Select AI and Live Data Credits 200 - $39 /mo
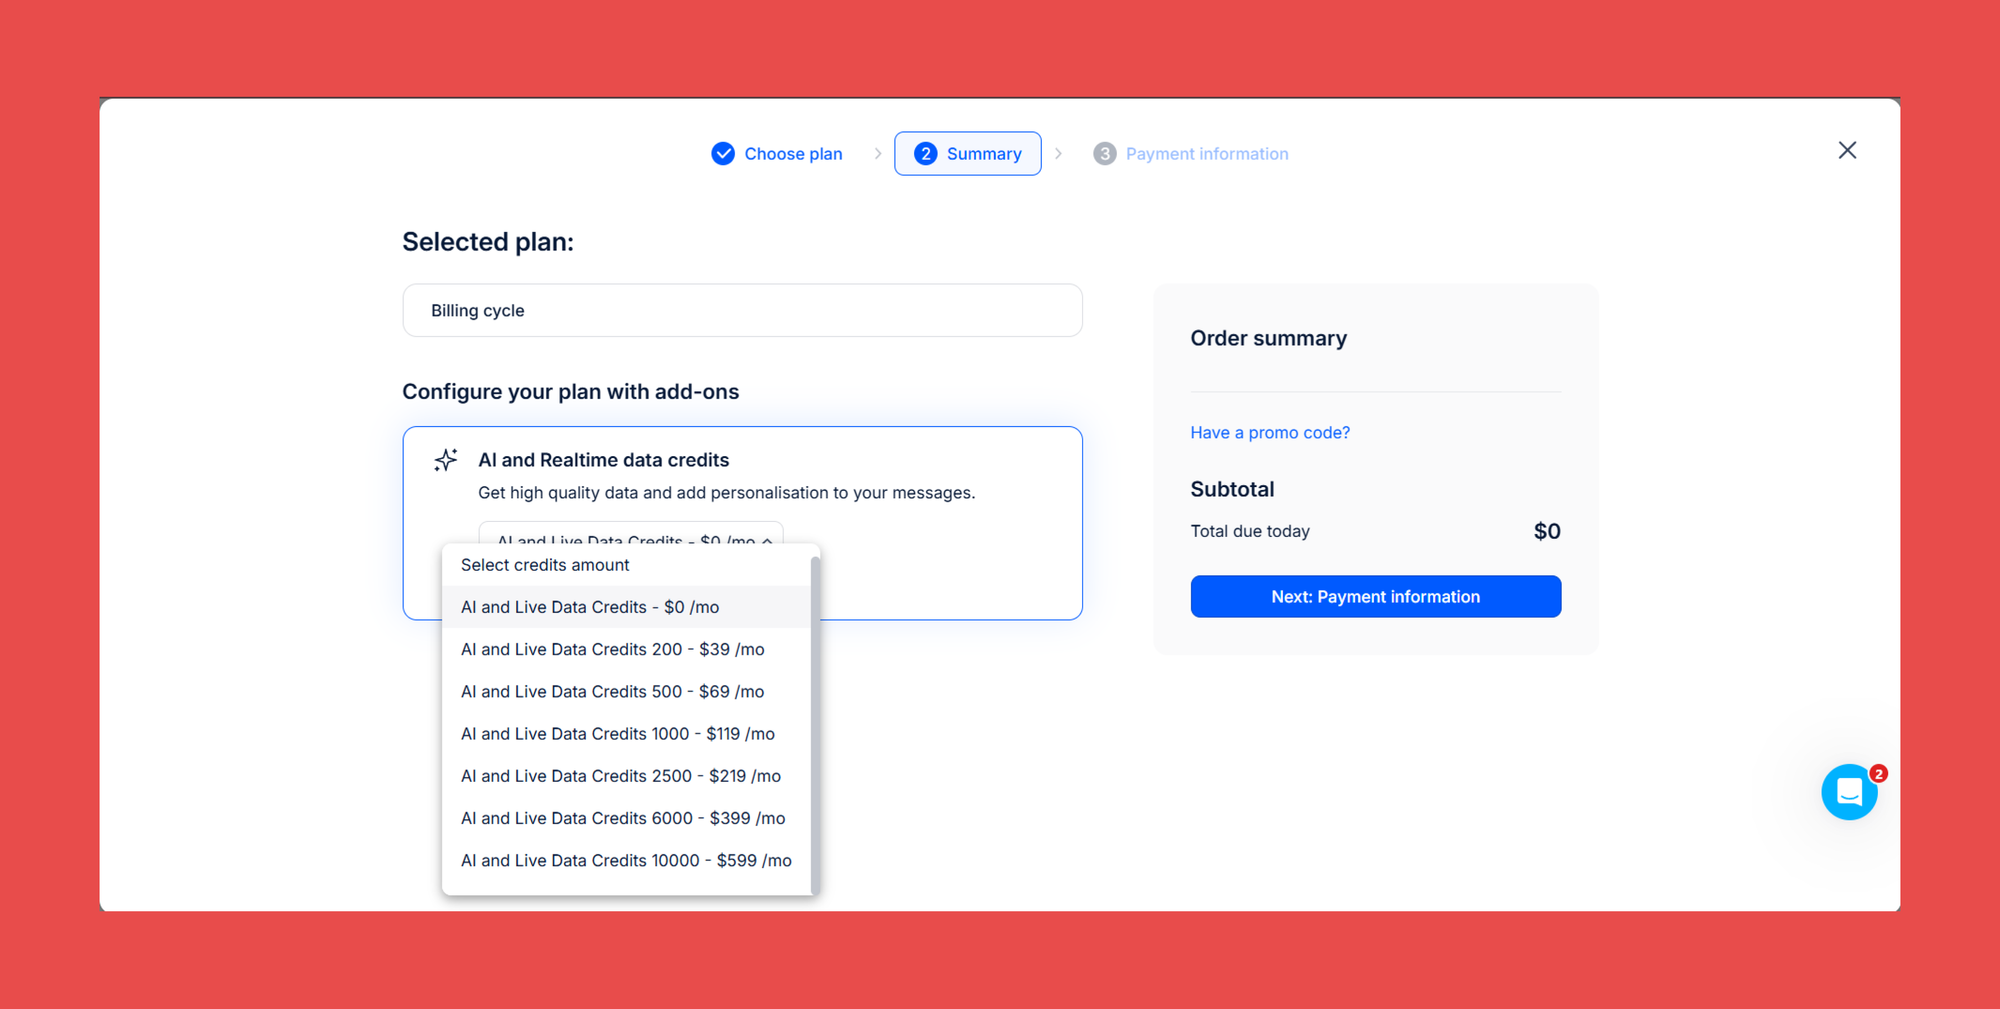Viewport: 2000px width, 1009px height. pyautogui.click(x=612, y=649)
